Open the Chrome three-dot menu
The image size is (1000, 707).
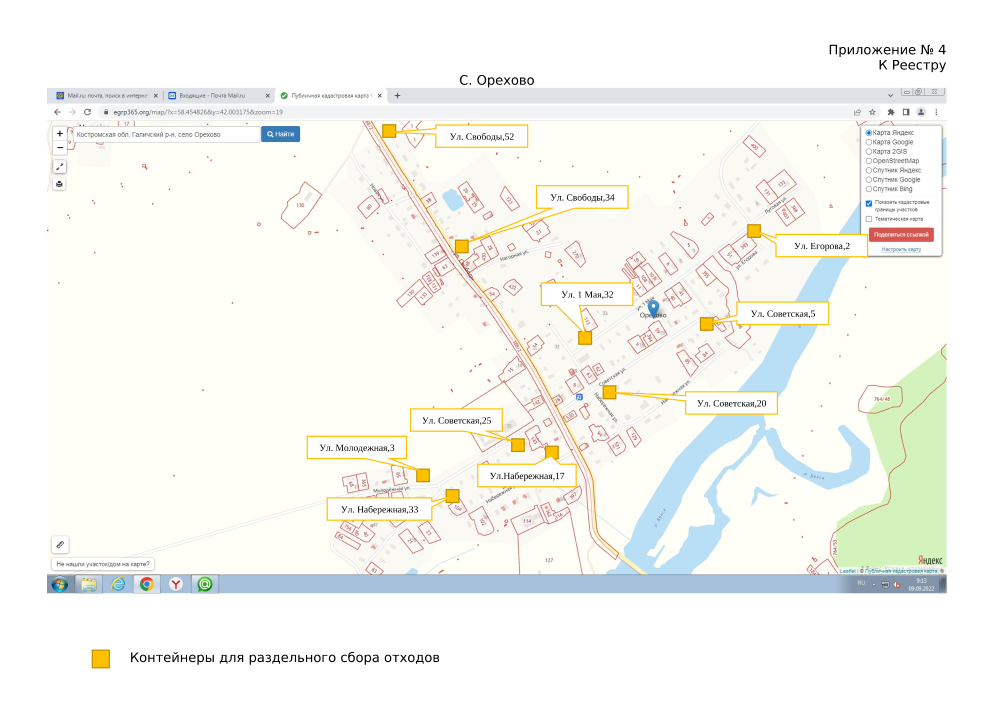coord(936,112)
